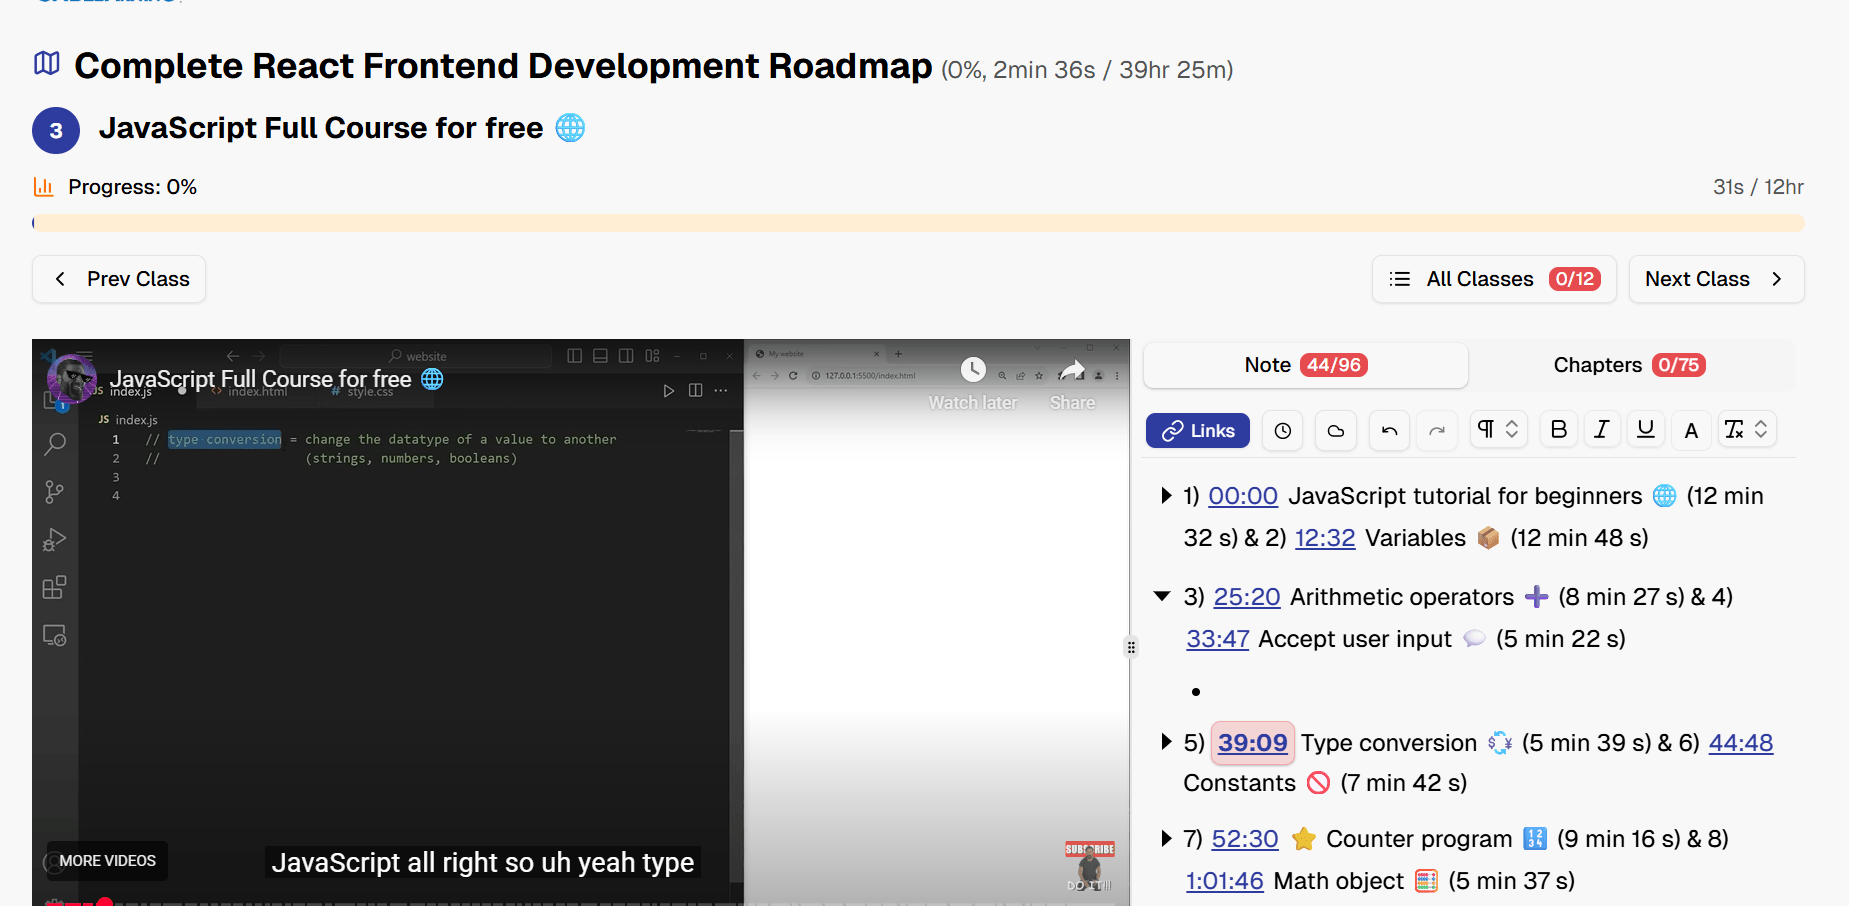Toggle bold formatting in the note editor
This screenshot has height=906, width=1849.
tap(1558, 430)
